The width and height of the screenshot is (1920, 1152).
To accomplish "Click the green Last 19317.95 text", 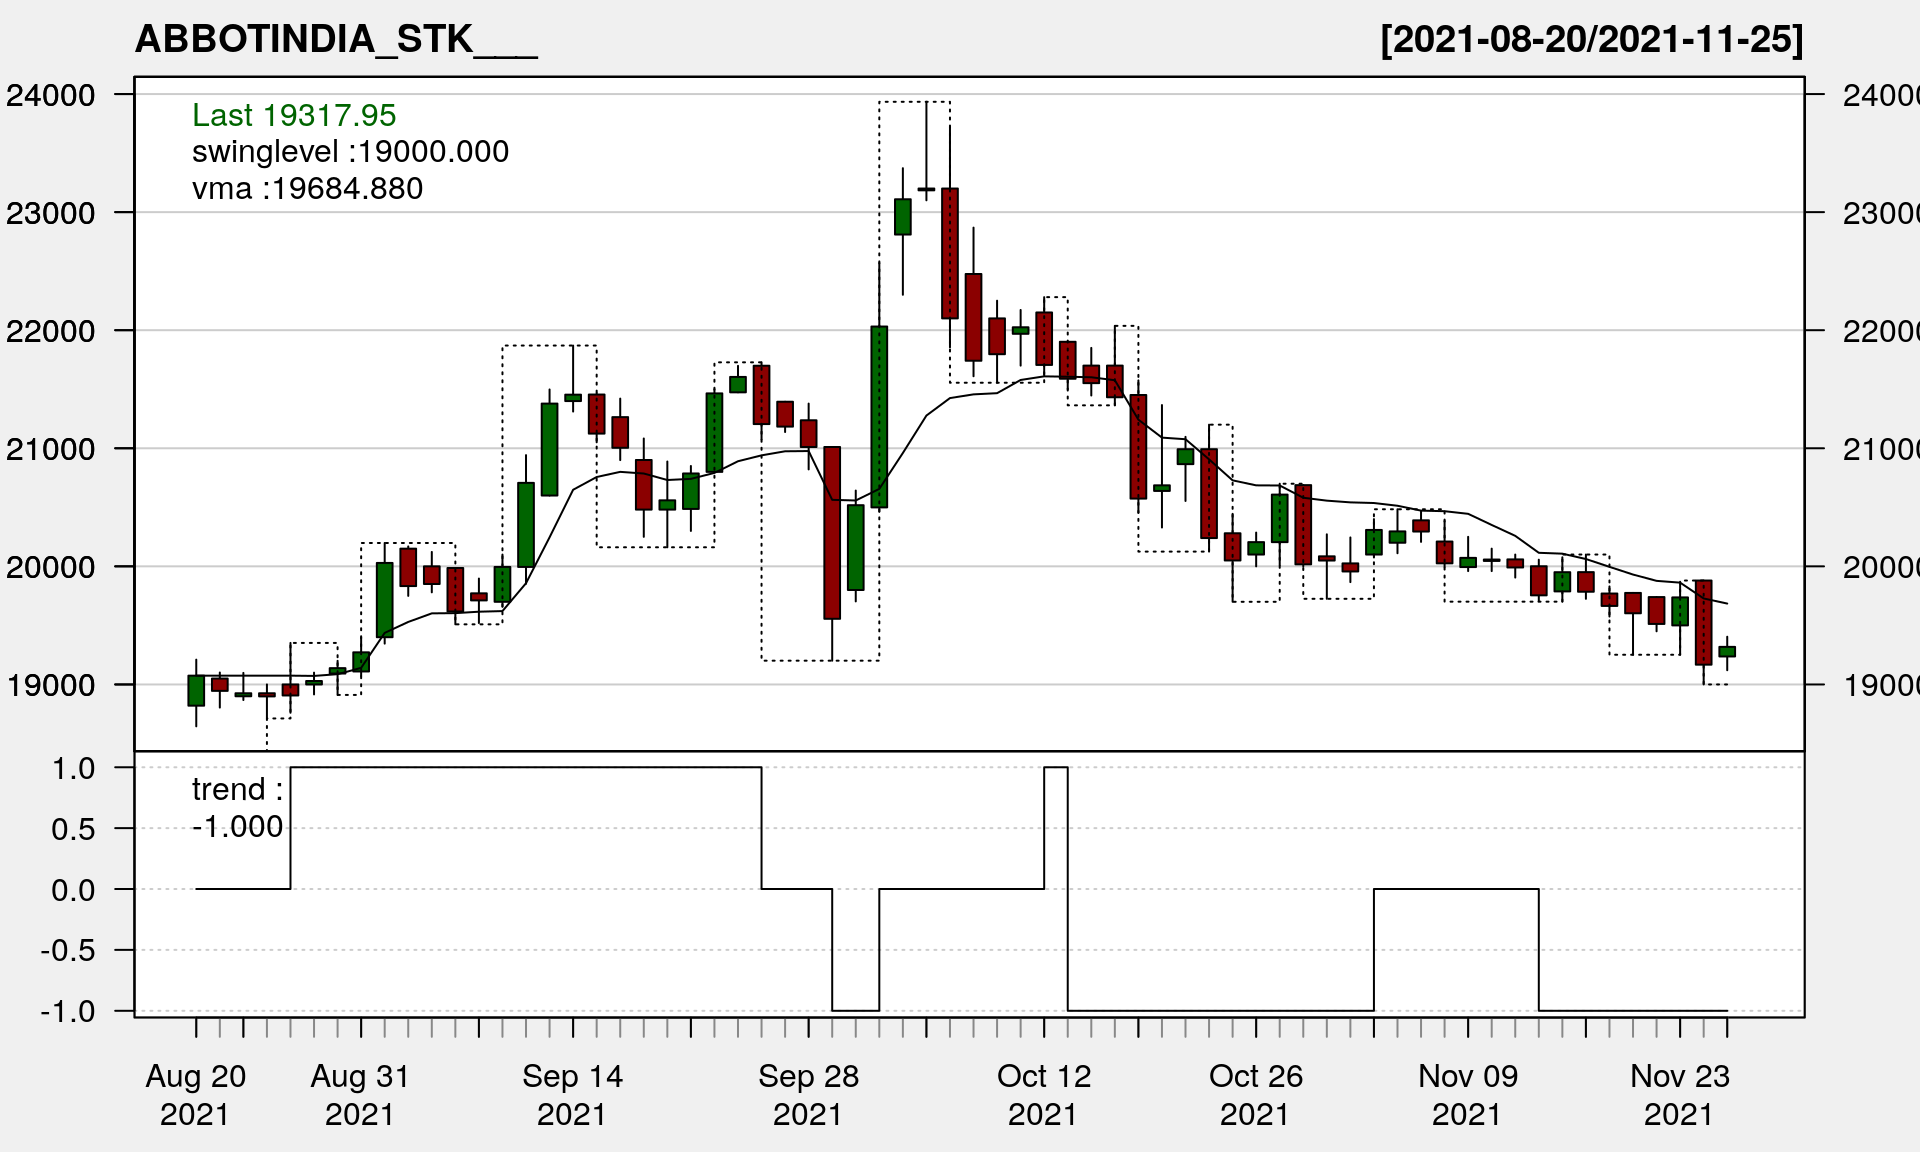I will (294, 115).
